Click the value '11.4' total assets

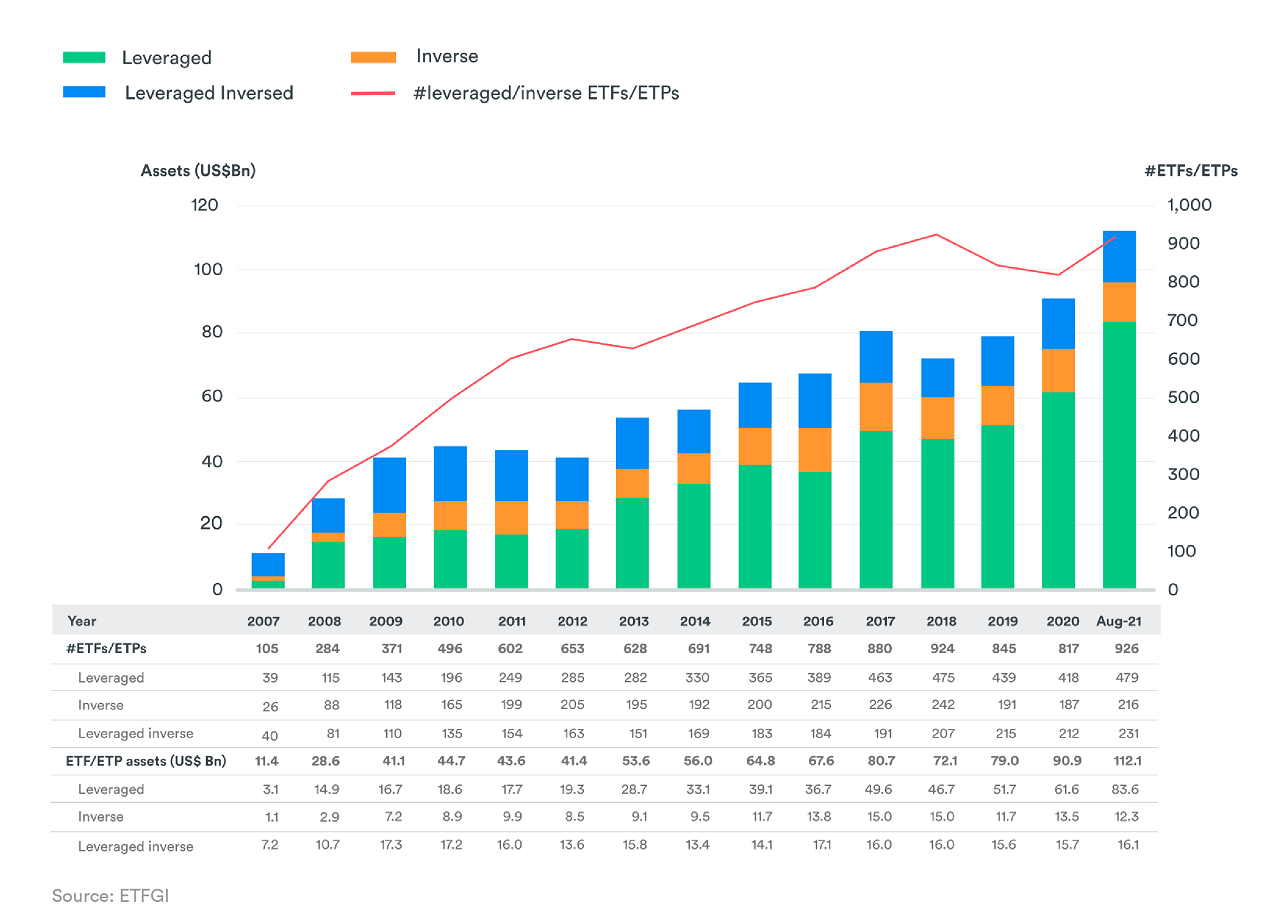point(264,761)
